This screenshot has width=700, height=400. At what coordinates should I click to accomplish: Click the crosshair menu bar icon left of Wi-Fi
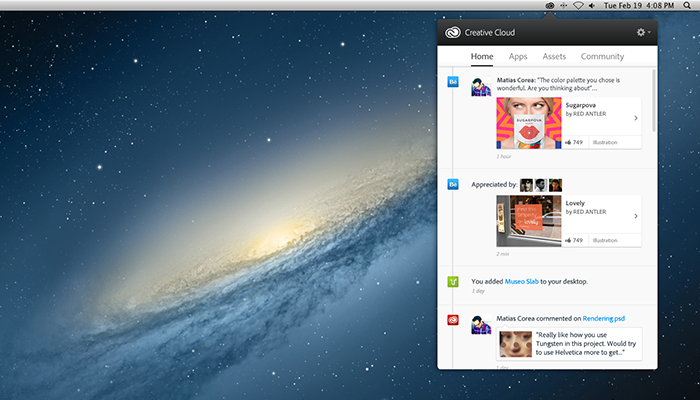pyautogui.click(x=564, y=6)
